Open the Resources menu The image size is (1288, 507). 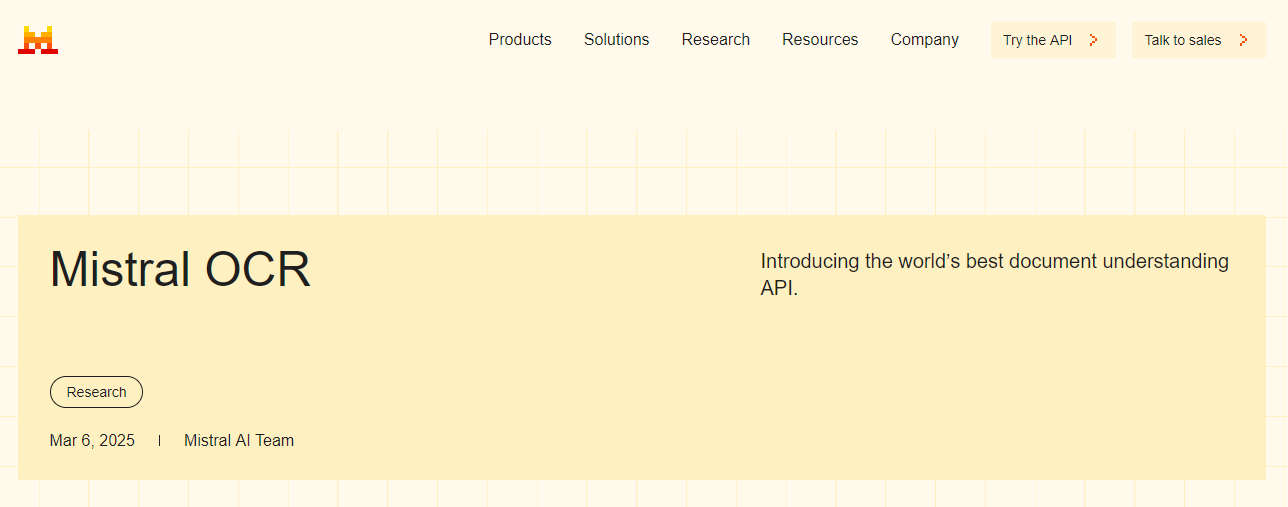point(820,40)
